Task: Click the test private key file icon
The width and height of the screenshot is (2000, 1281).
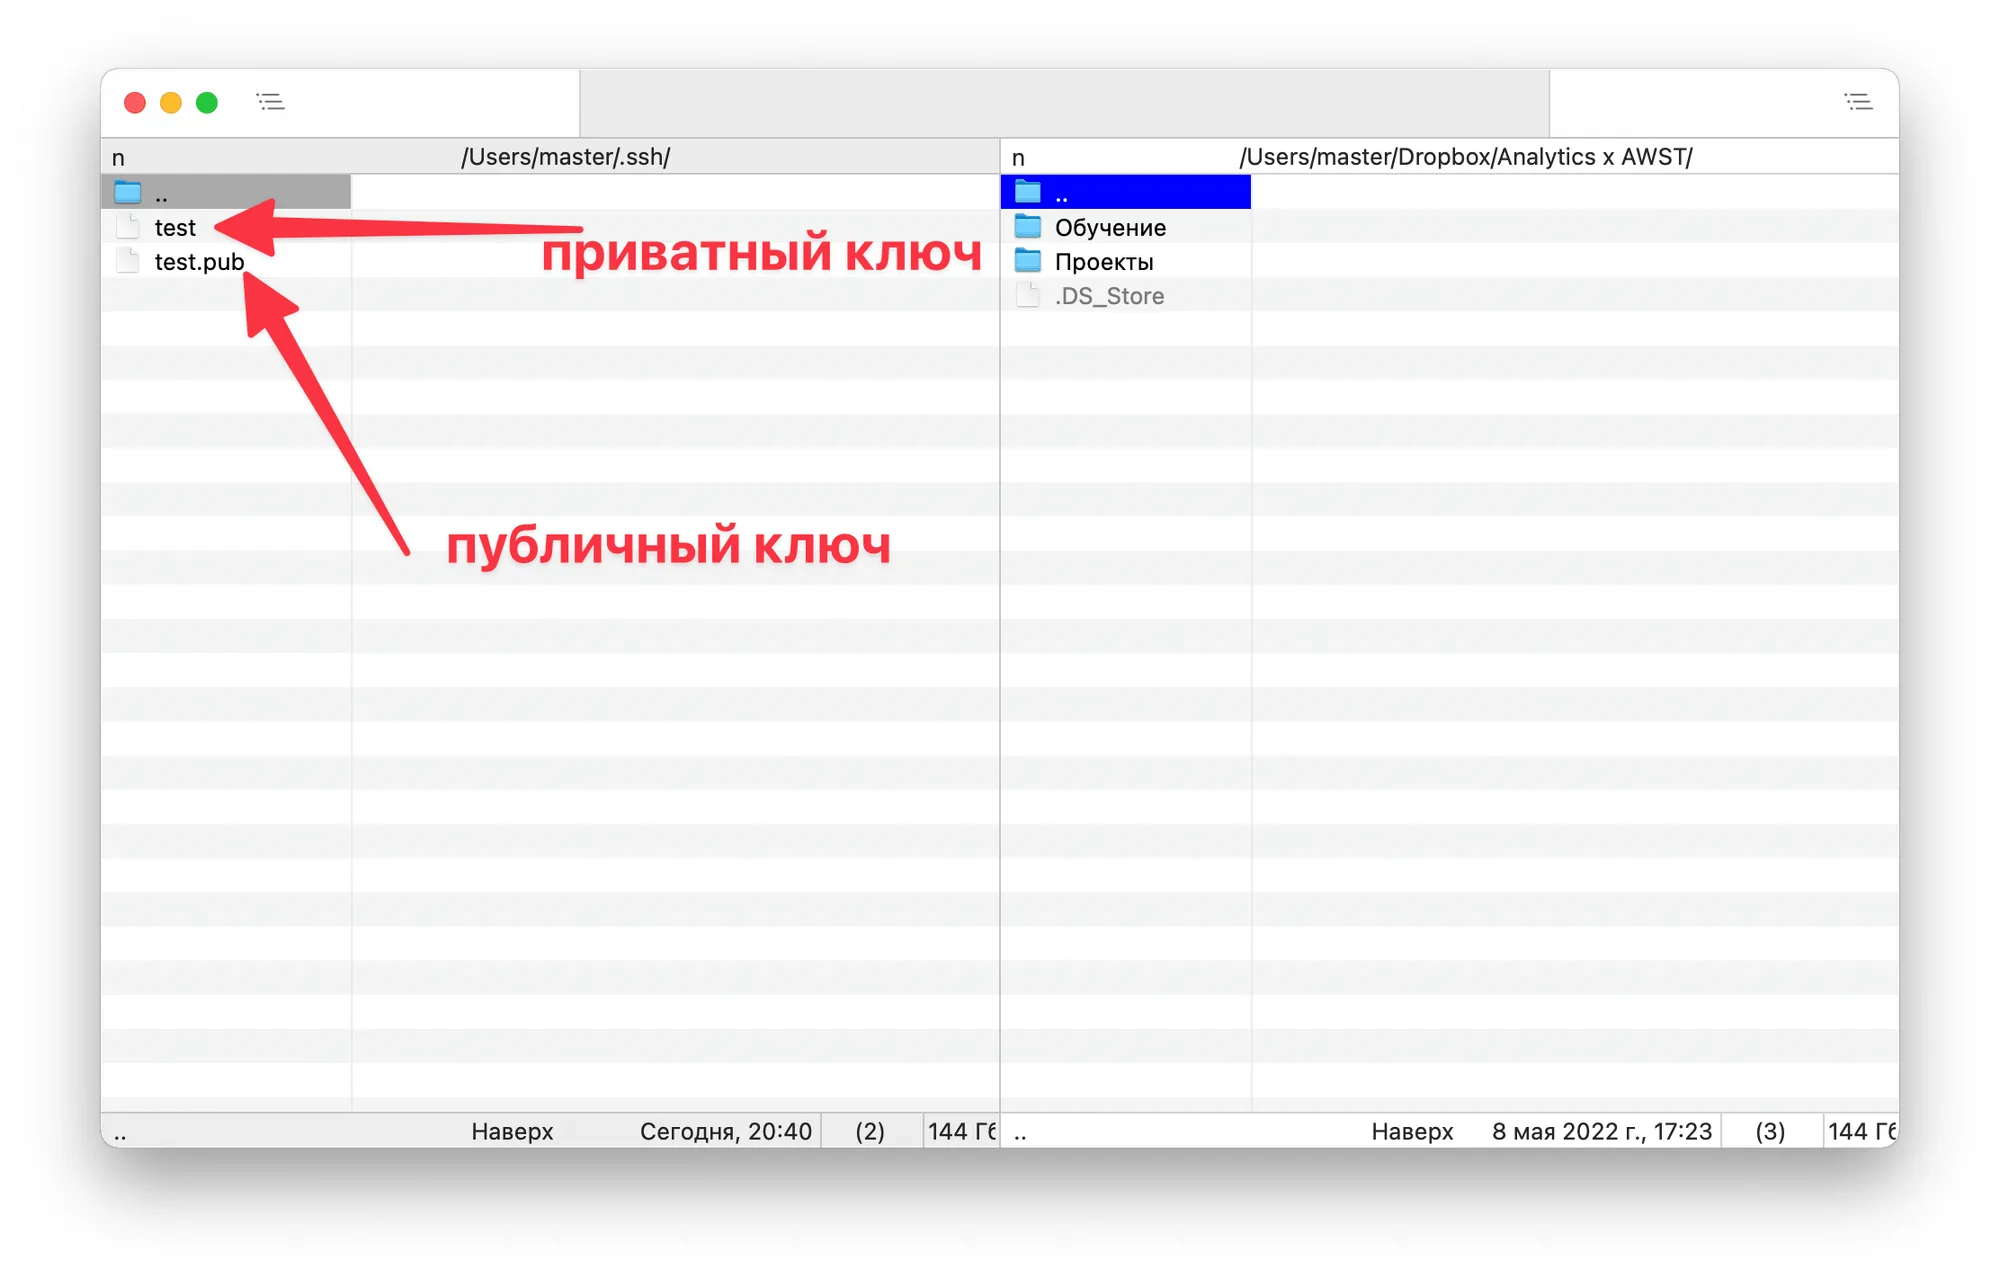Action: point(127,227)
